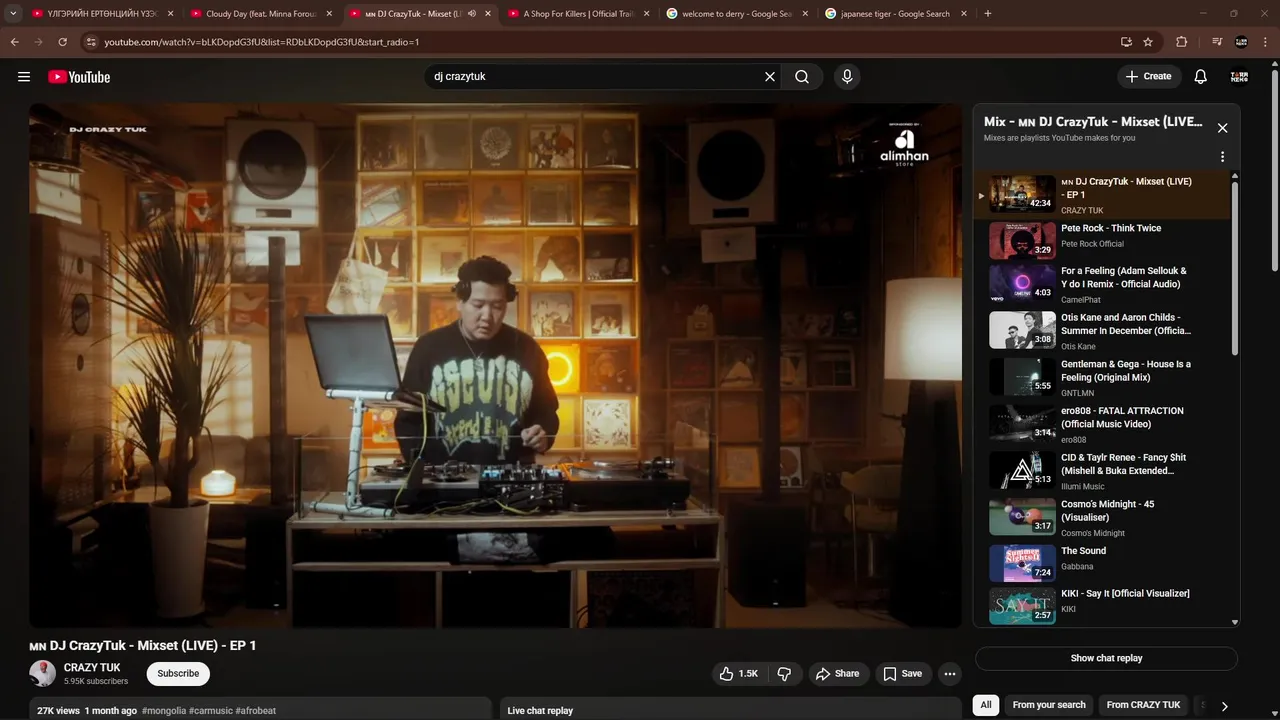The width and height of the screenshot is (1280, 720).
Task: Open media control button in toolbar
Action: pos(1217,42)
